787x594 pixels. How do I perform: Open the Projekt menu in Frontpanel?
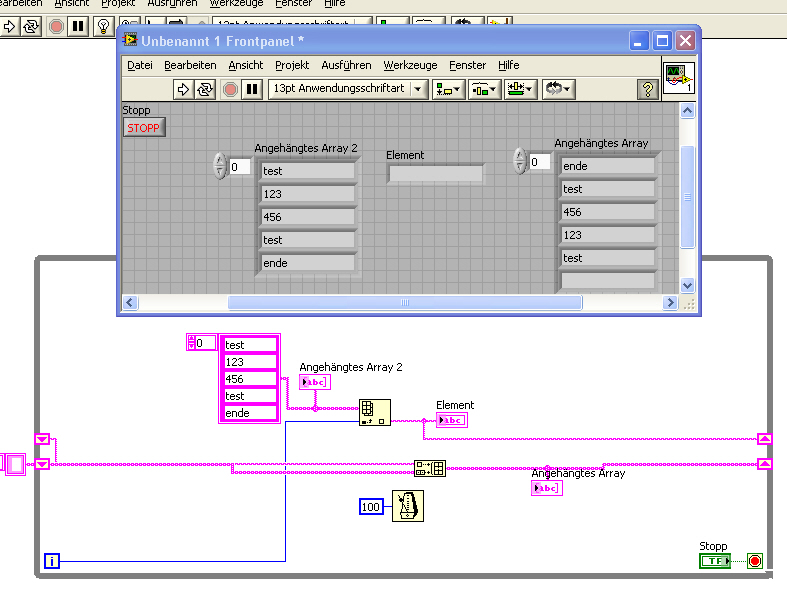pos(292,65)
